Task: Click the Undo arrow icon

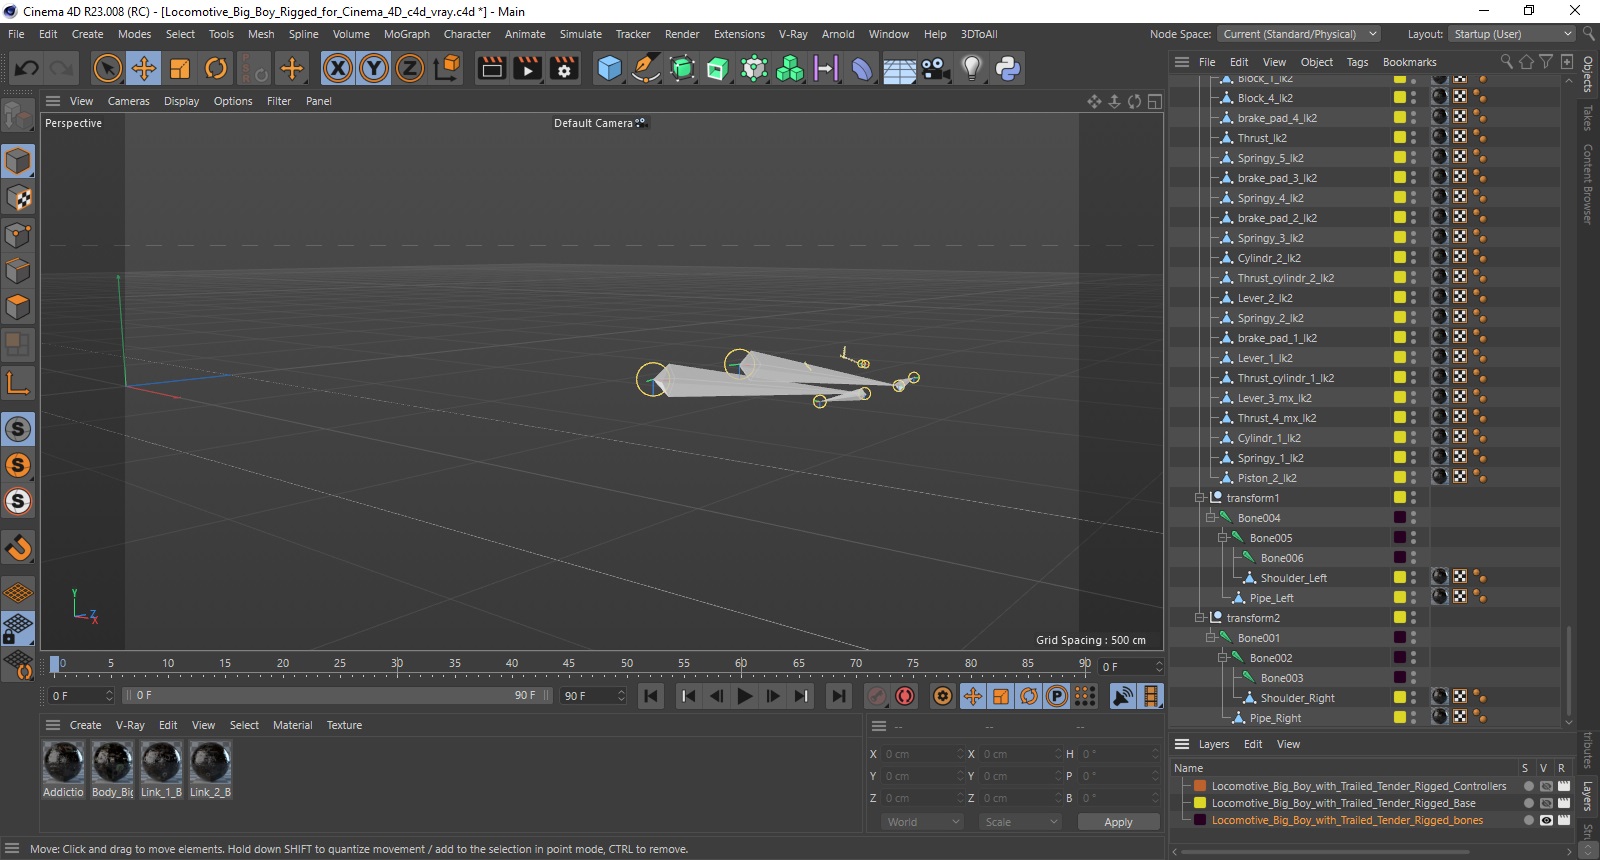Action: pos(27,68)
